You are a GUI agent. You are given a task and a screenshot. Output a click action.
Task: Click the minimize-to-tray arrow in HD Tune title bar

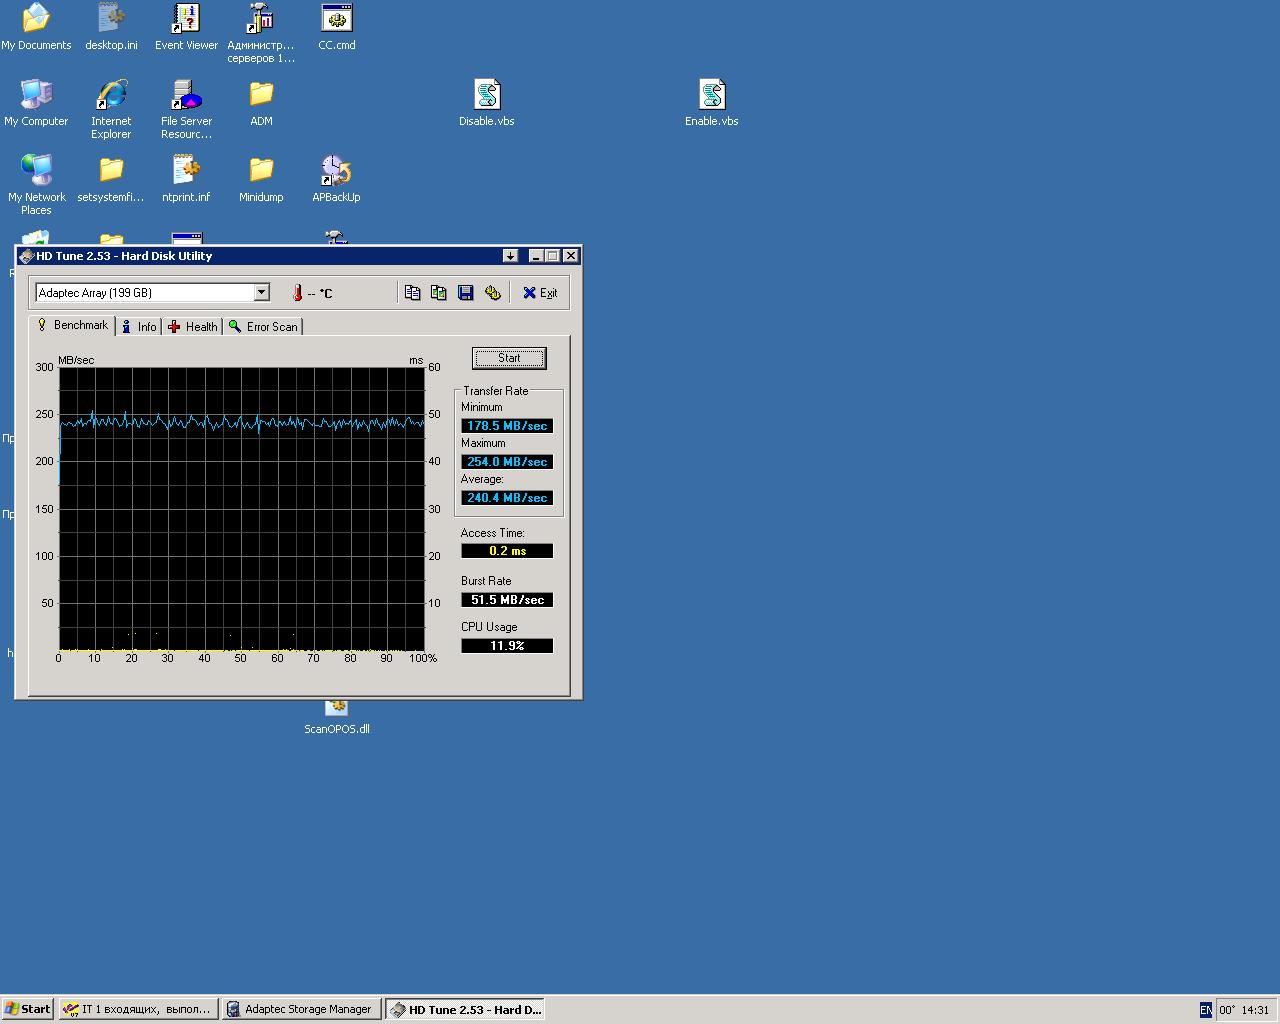pyautogui.click(x=510, y=256)
